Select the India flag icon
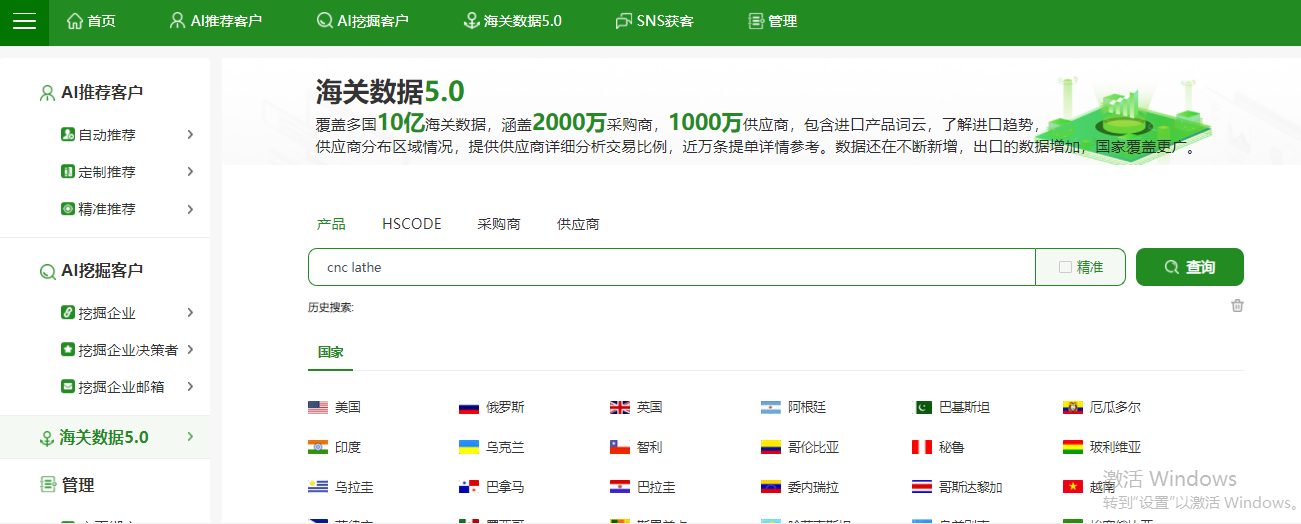The image size is (1301, 524). tap(318, 447)
